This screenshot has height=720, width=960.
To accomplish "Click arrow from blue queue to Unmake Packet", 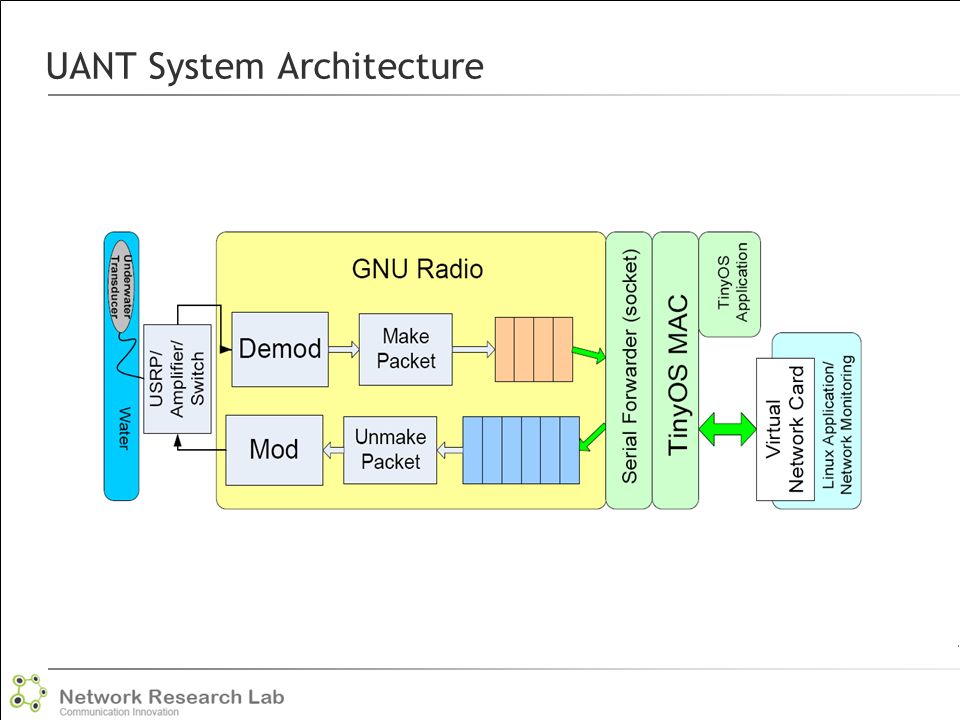I will pyautogui.click(x=450, y=451).
